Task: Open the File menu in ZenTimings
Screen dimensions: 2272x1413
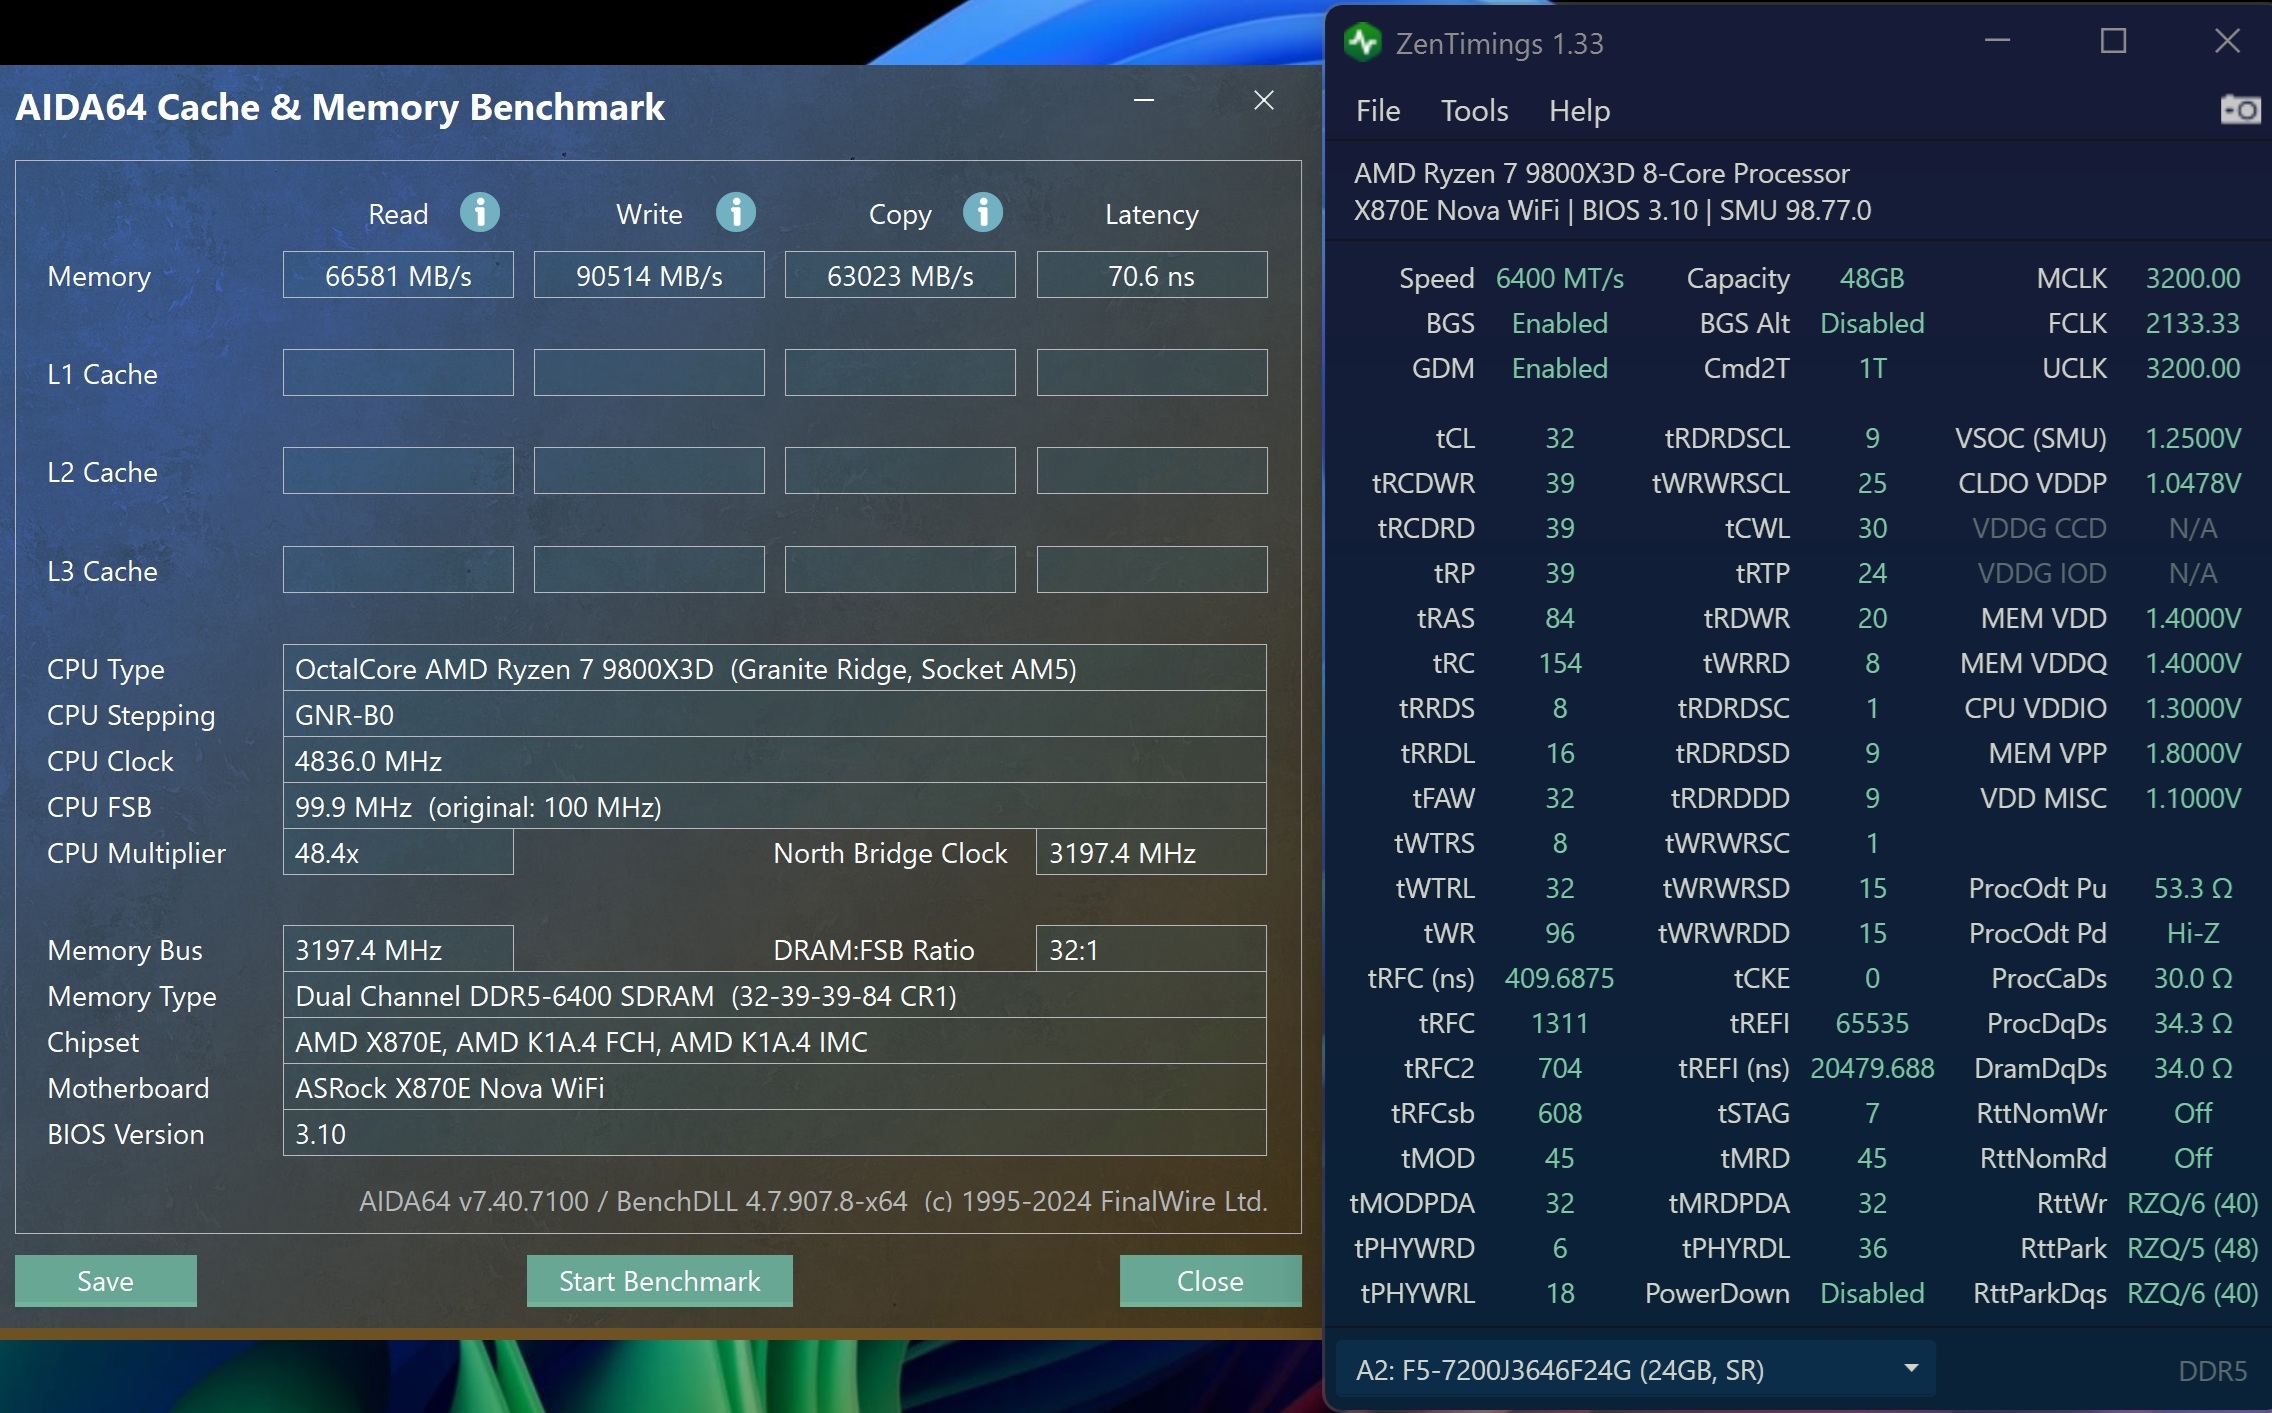Action: coord(1377,111)
